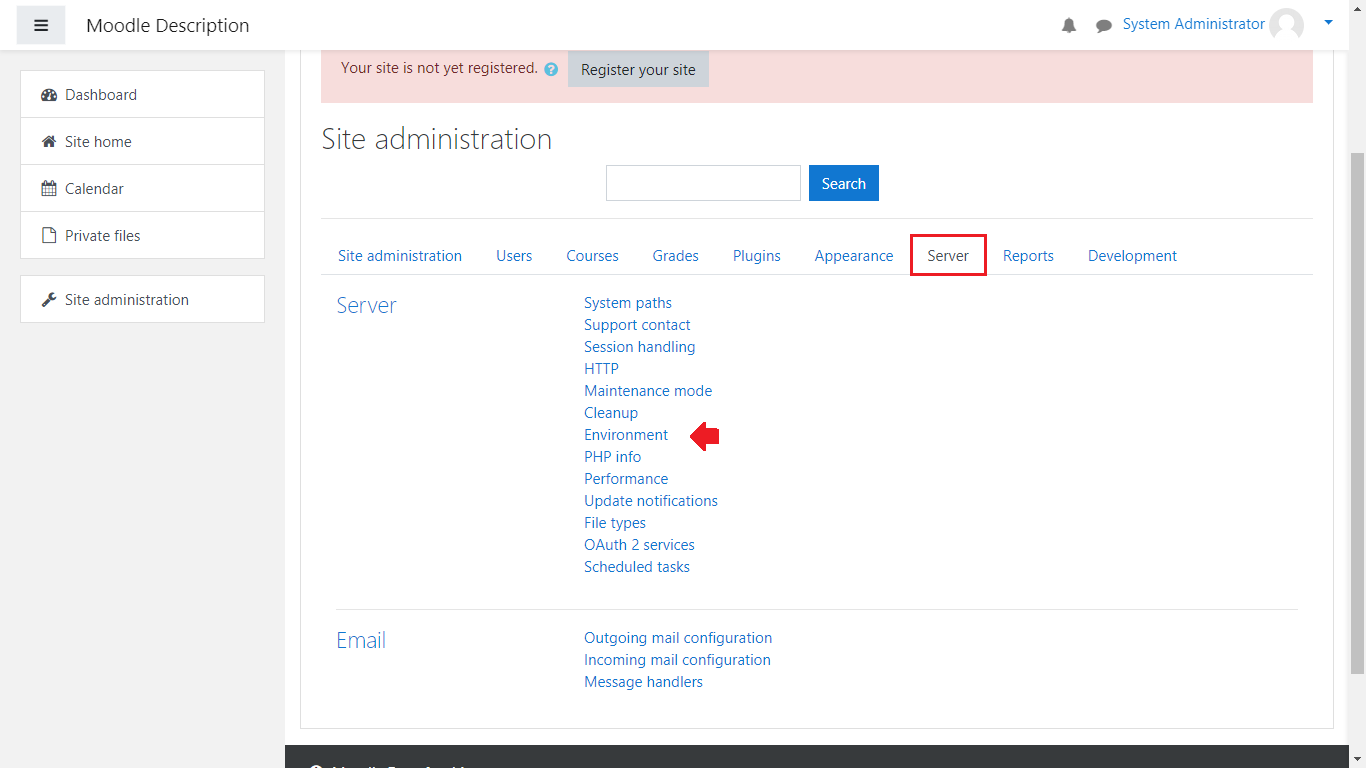Screen dimensions: 1366x768
Task: Open the Scheduled tasks link
Action: click(637, 567)
